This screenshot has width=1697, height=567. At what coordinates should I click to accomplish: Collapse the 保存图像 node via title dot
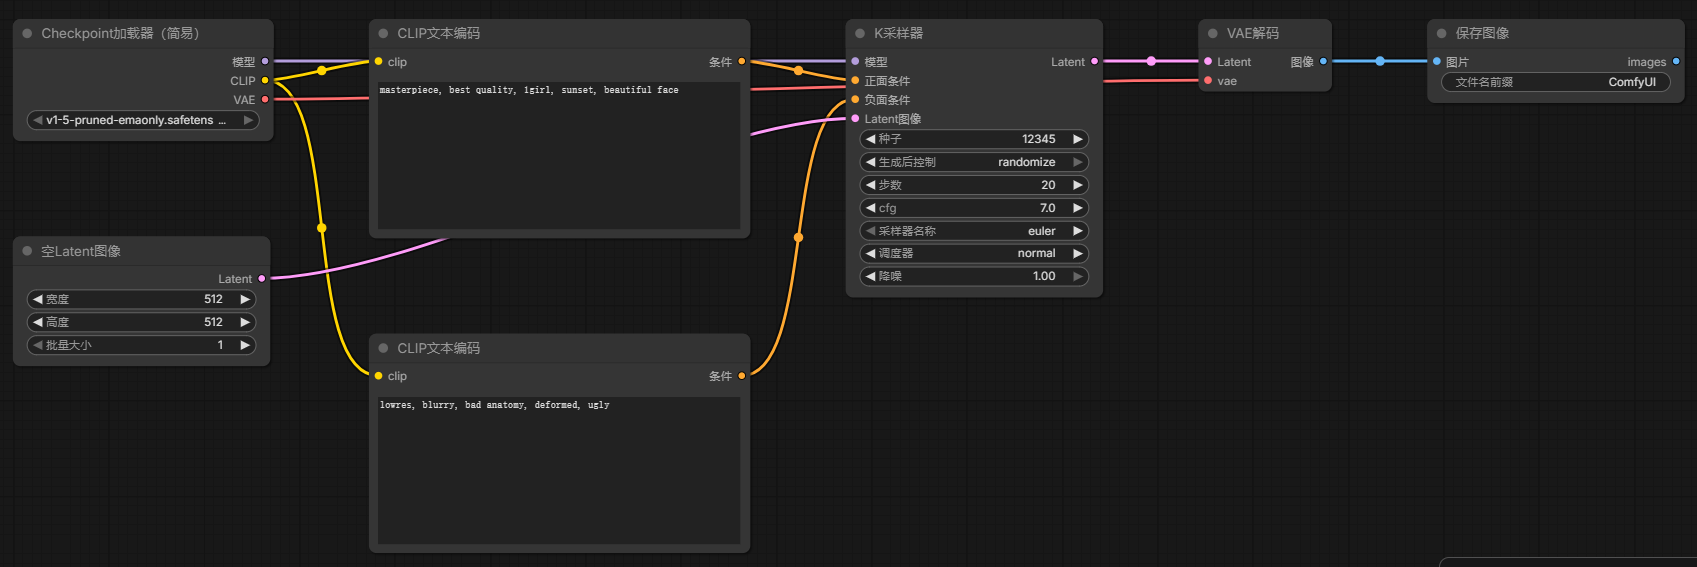coord(1442,33)
